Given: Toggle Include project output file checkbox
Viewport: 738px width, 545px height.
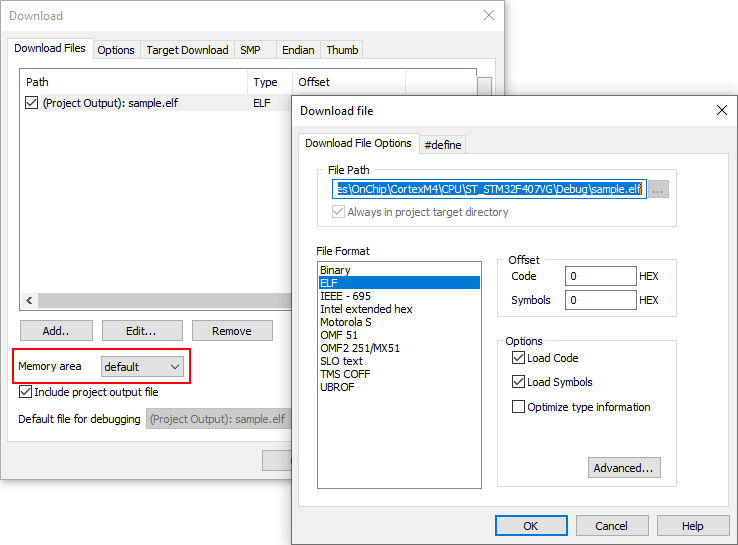Looking at the screenshot, I should [26, 392].
